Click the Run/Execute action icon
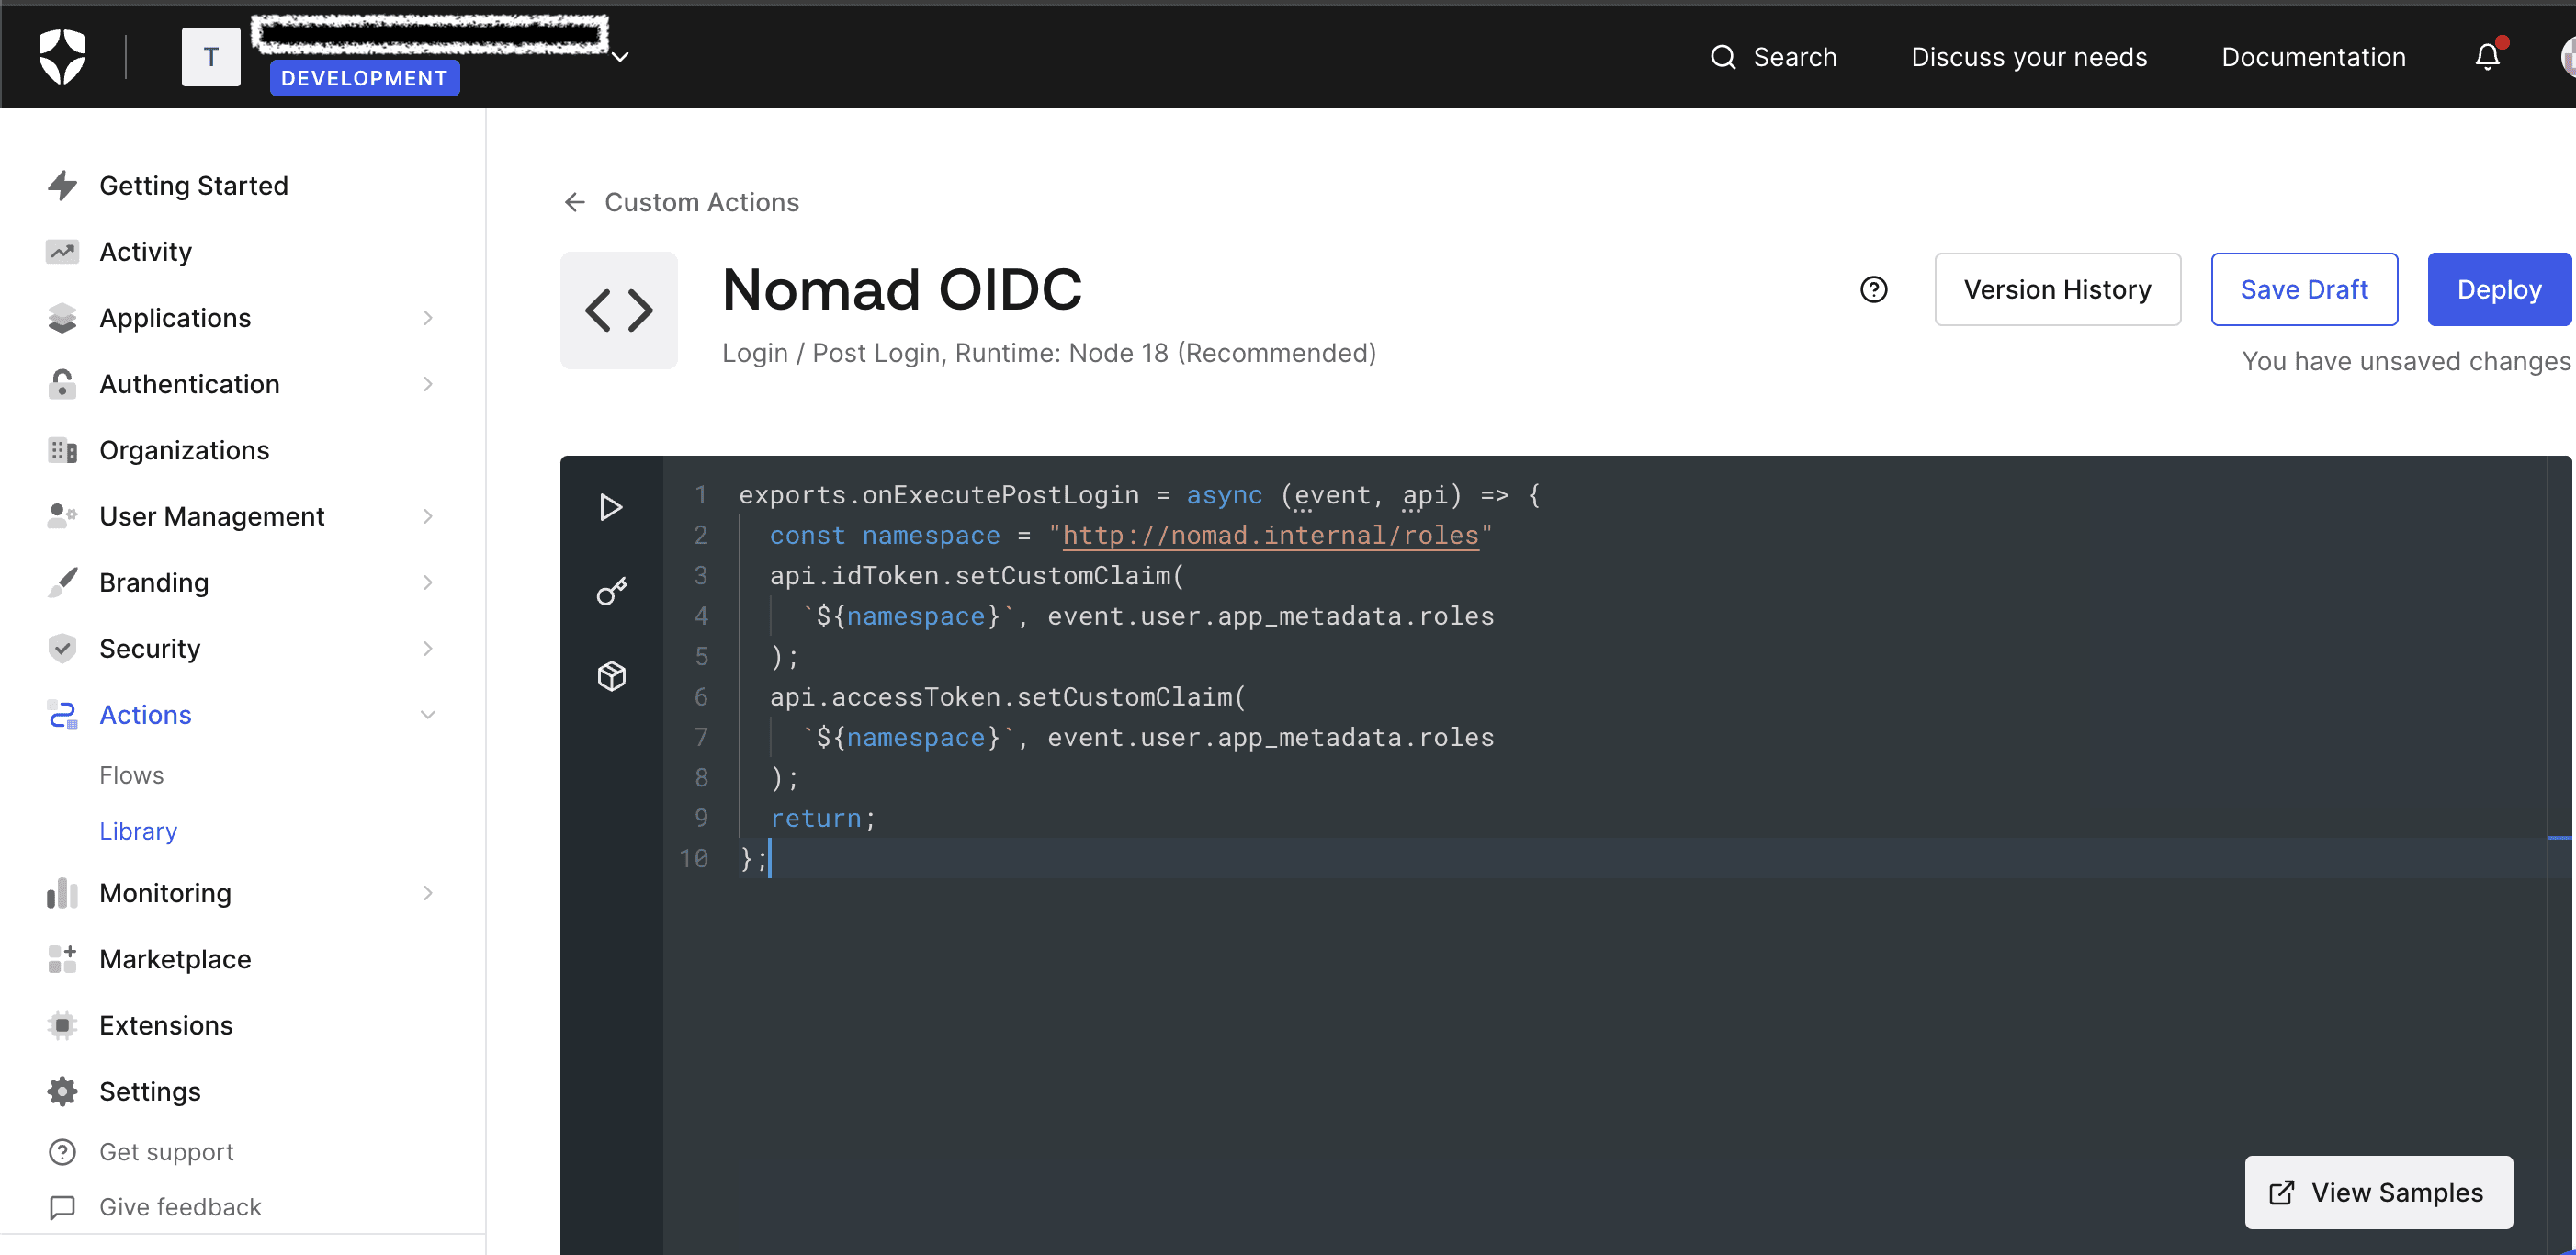 (x=611, y=506)
